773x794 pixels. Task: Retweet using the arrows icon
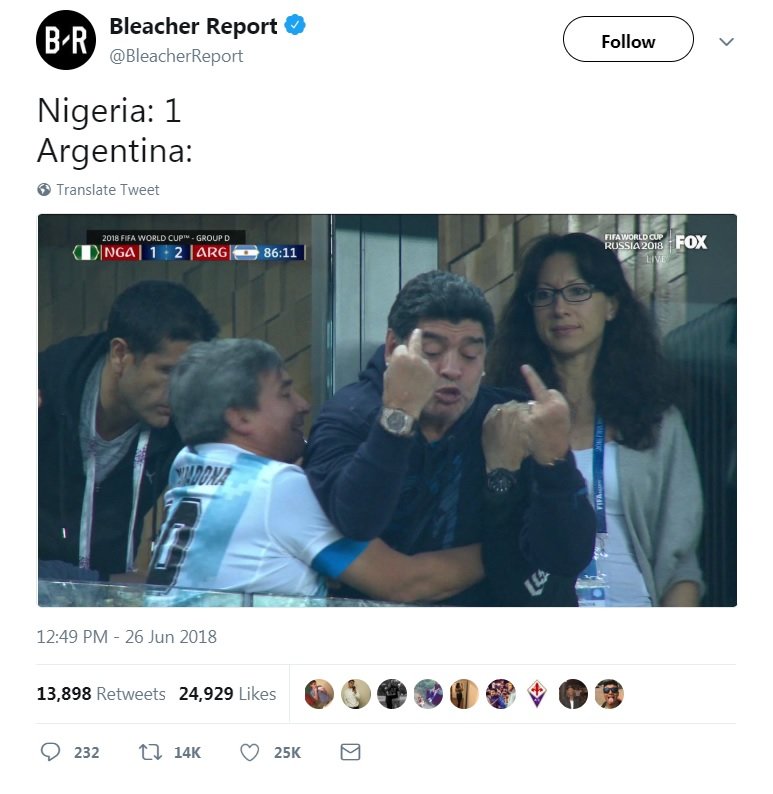click(150, 752)
